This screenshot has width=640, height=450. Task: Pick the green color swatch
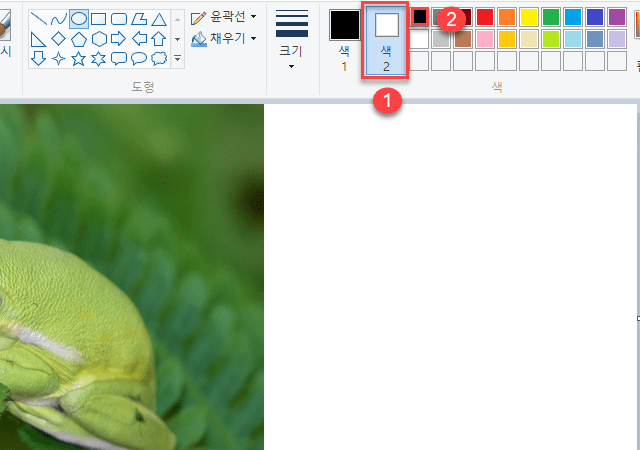pos(551,17)
